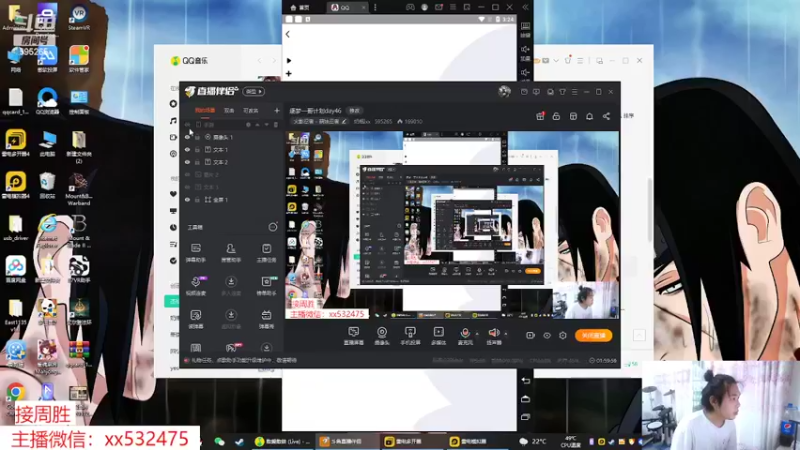
Task: Edit the stream category pencil icon
Action: pos(344,122)
